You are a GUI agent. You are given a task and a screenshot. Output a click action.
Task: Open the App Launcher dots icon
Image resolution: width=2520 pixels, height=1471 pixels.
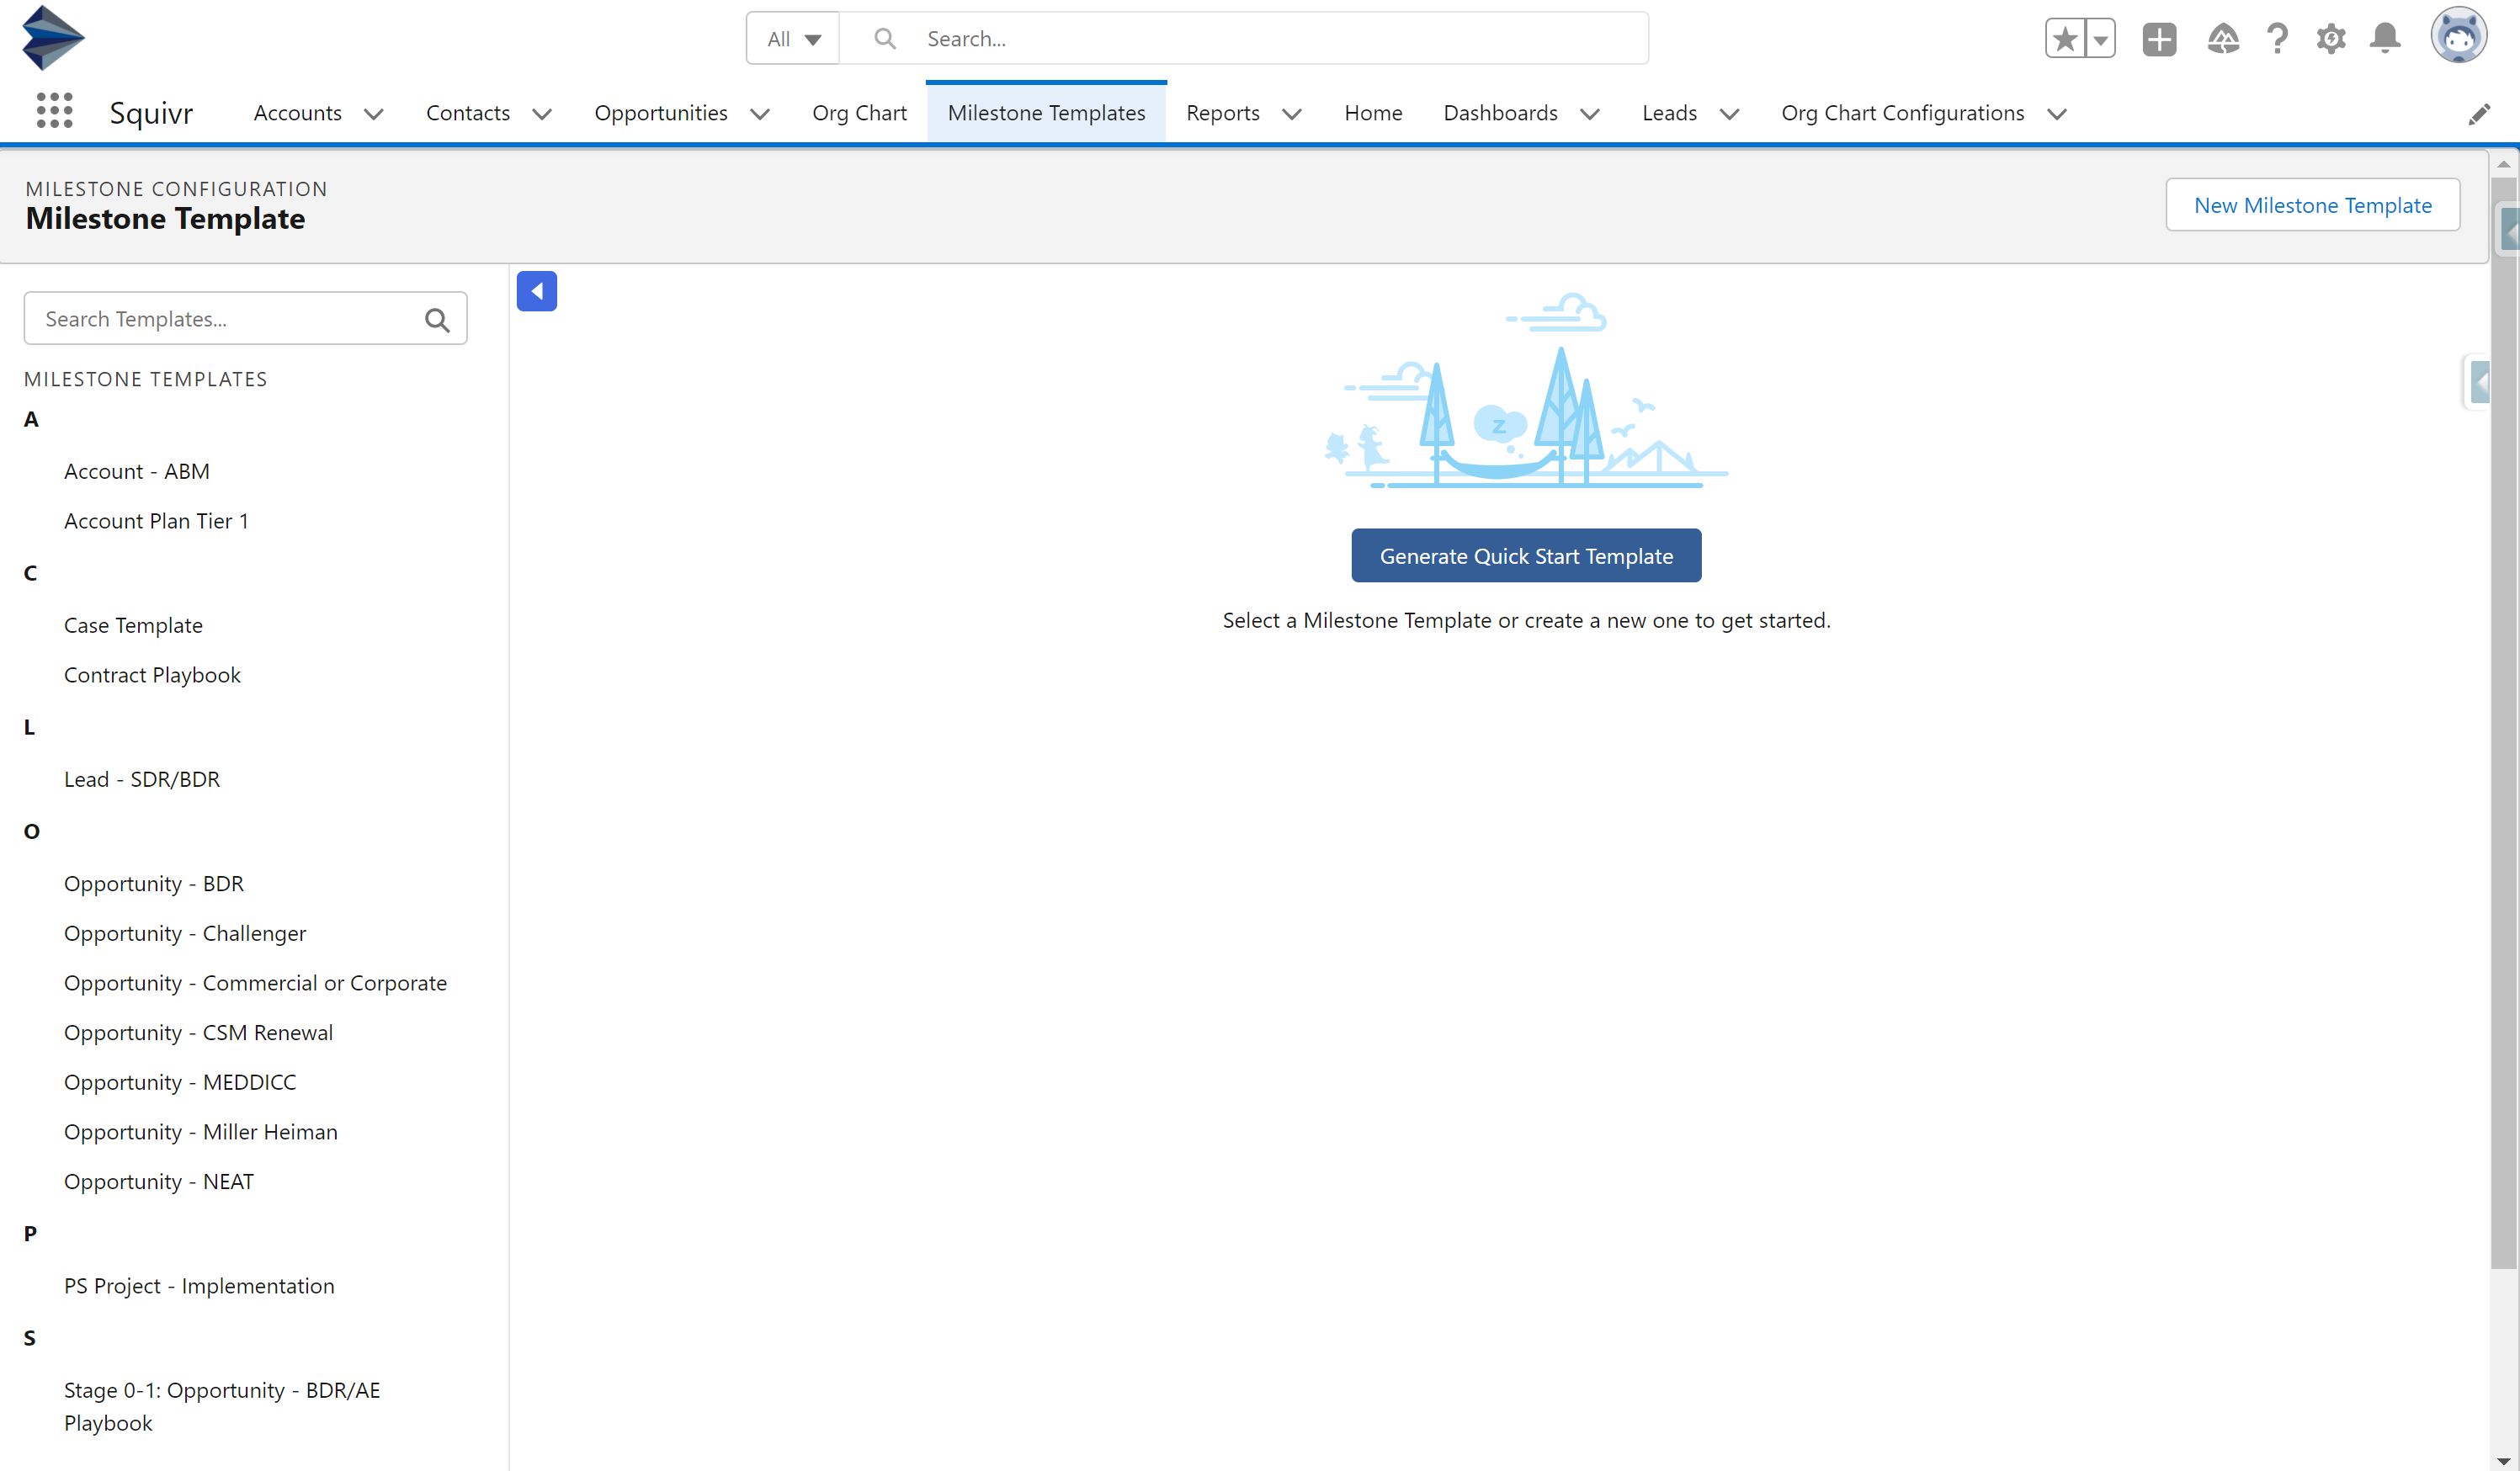[54, 111]
